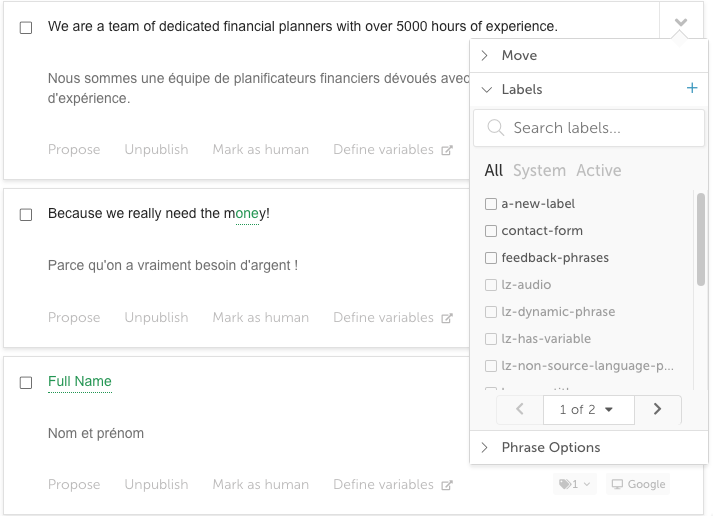Check the a-new-label checkbox
This screenshot has width=713, height=516.
491,204
